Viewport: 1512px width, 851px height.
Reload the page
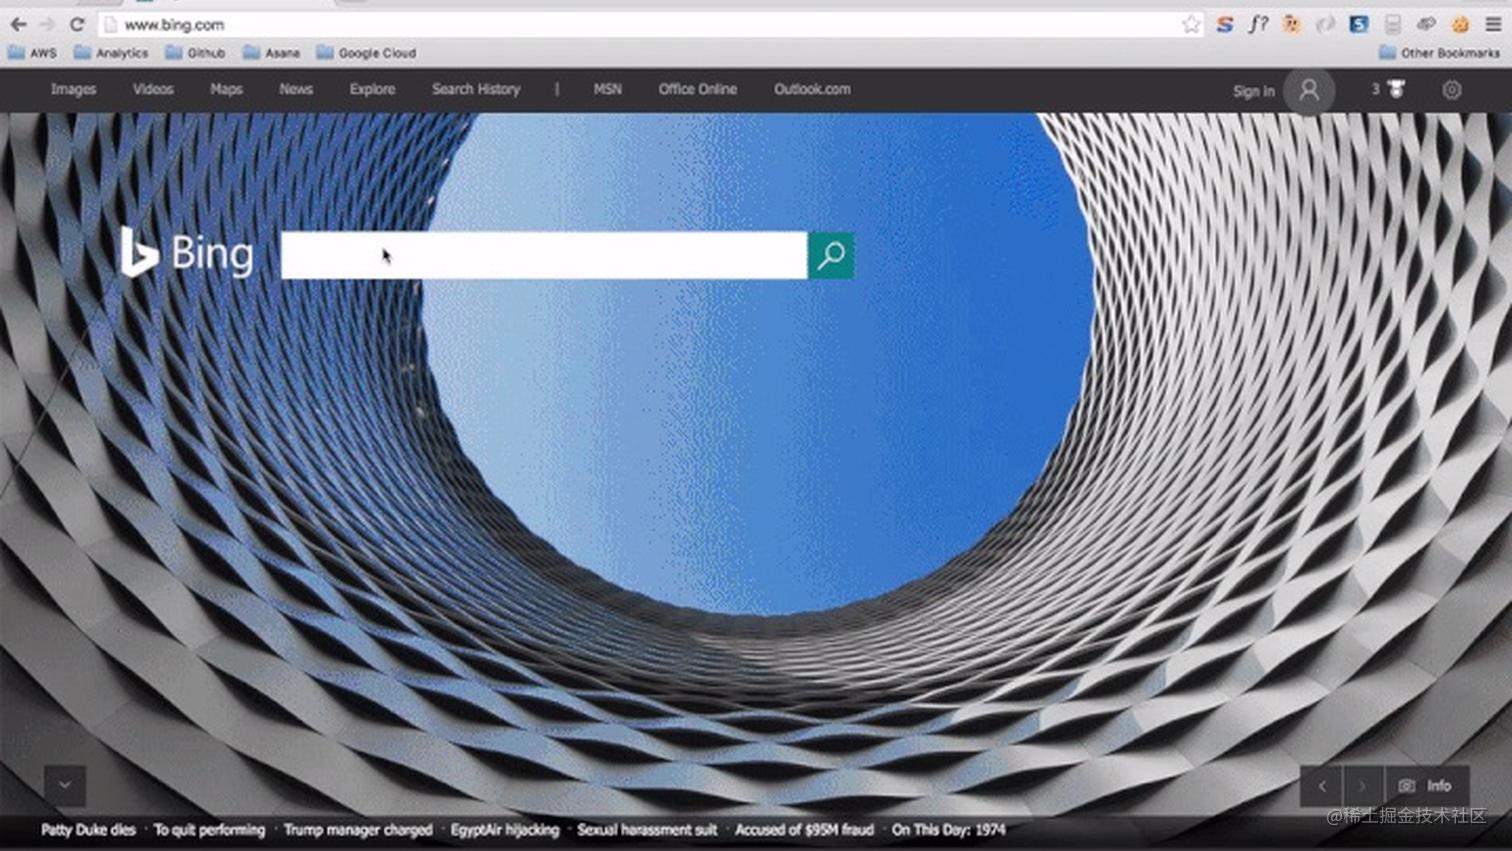tap(78, 24)
